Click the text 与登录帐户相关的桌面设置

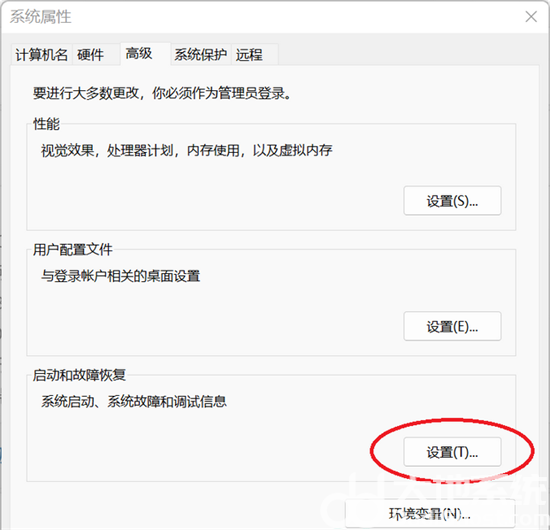pyautogui.click(x=120, y=276)
